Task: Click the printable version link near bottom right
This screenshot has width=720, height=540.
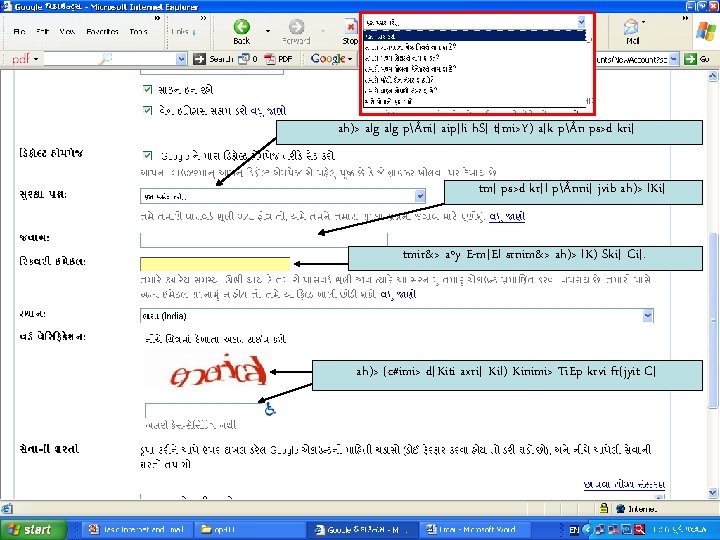Action: click(x=624, y=484)
